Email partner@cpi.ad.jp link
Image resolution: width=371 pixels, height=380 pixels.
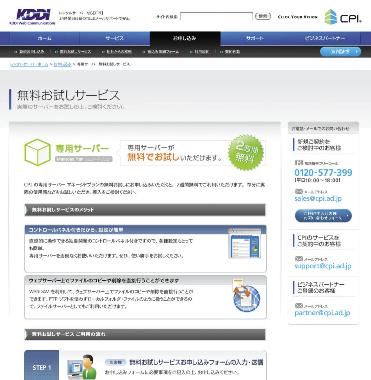(x=322, y=313)
